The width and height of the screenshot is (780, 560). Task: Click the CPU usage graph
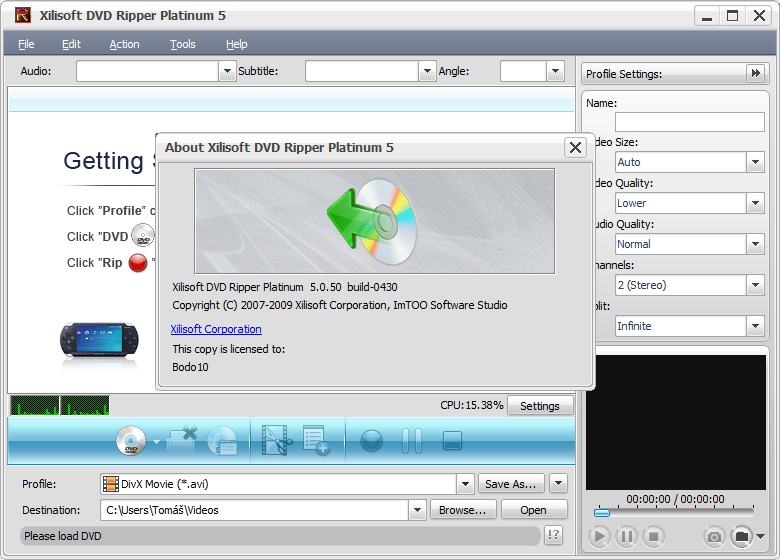pyautogui.click(x=60, y=406)
